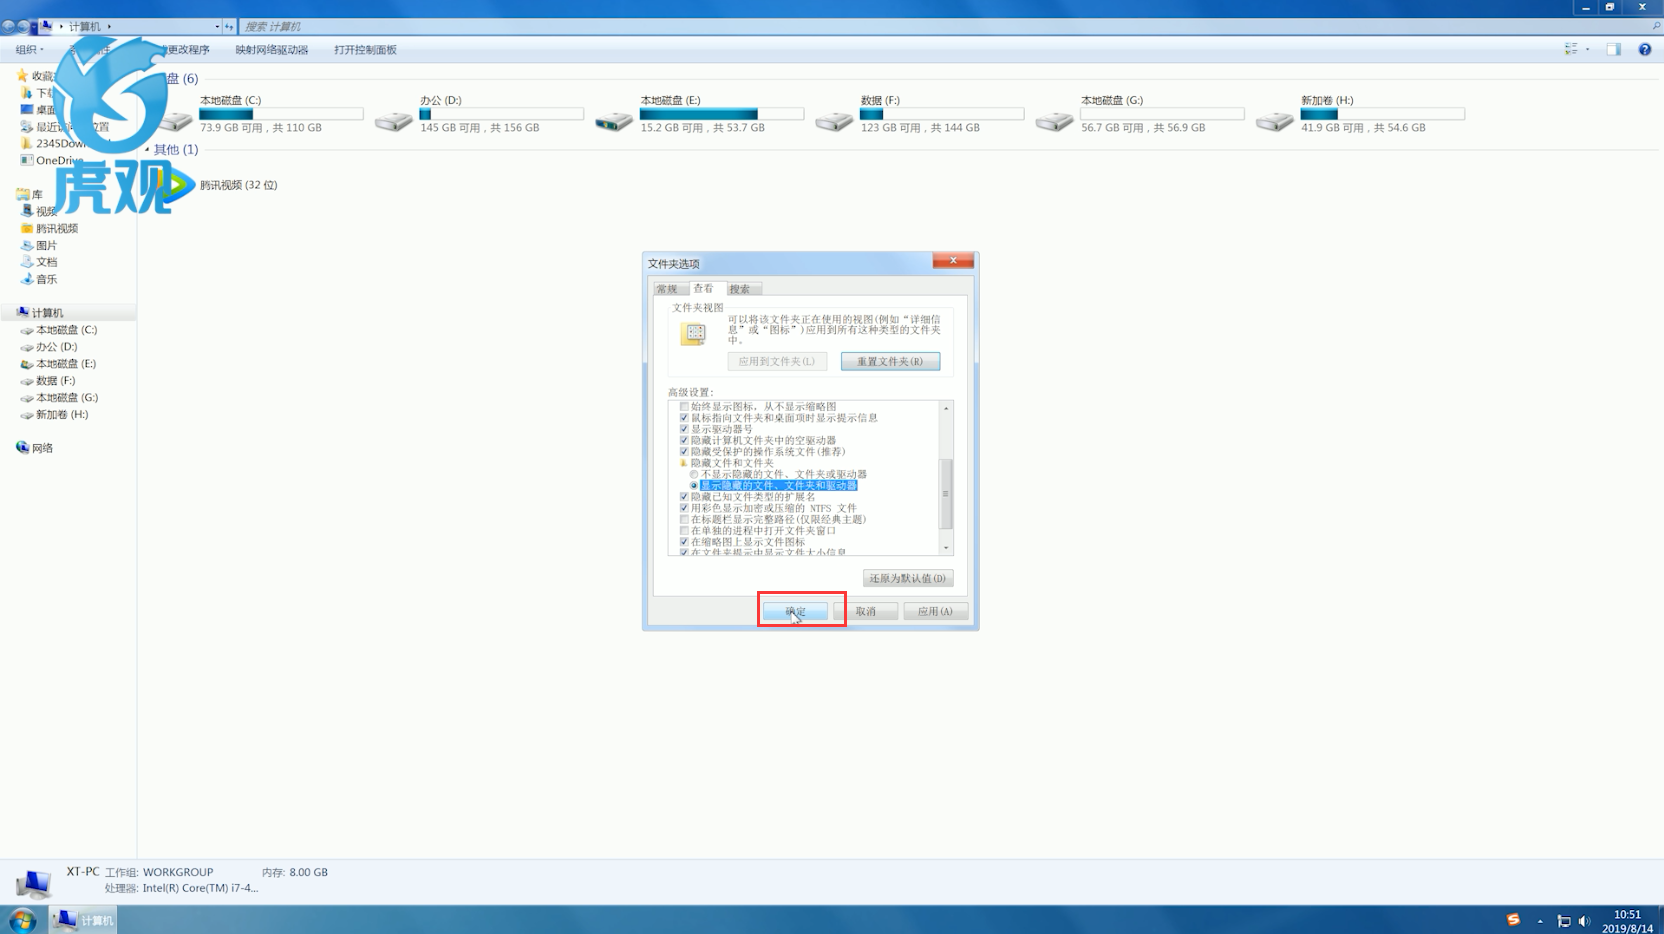Viewport: 1664px width, 934px height.
Task: Select 本地磁盘 (C:) in navigation tree
Action: (59, 330)
